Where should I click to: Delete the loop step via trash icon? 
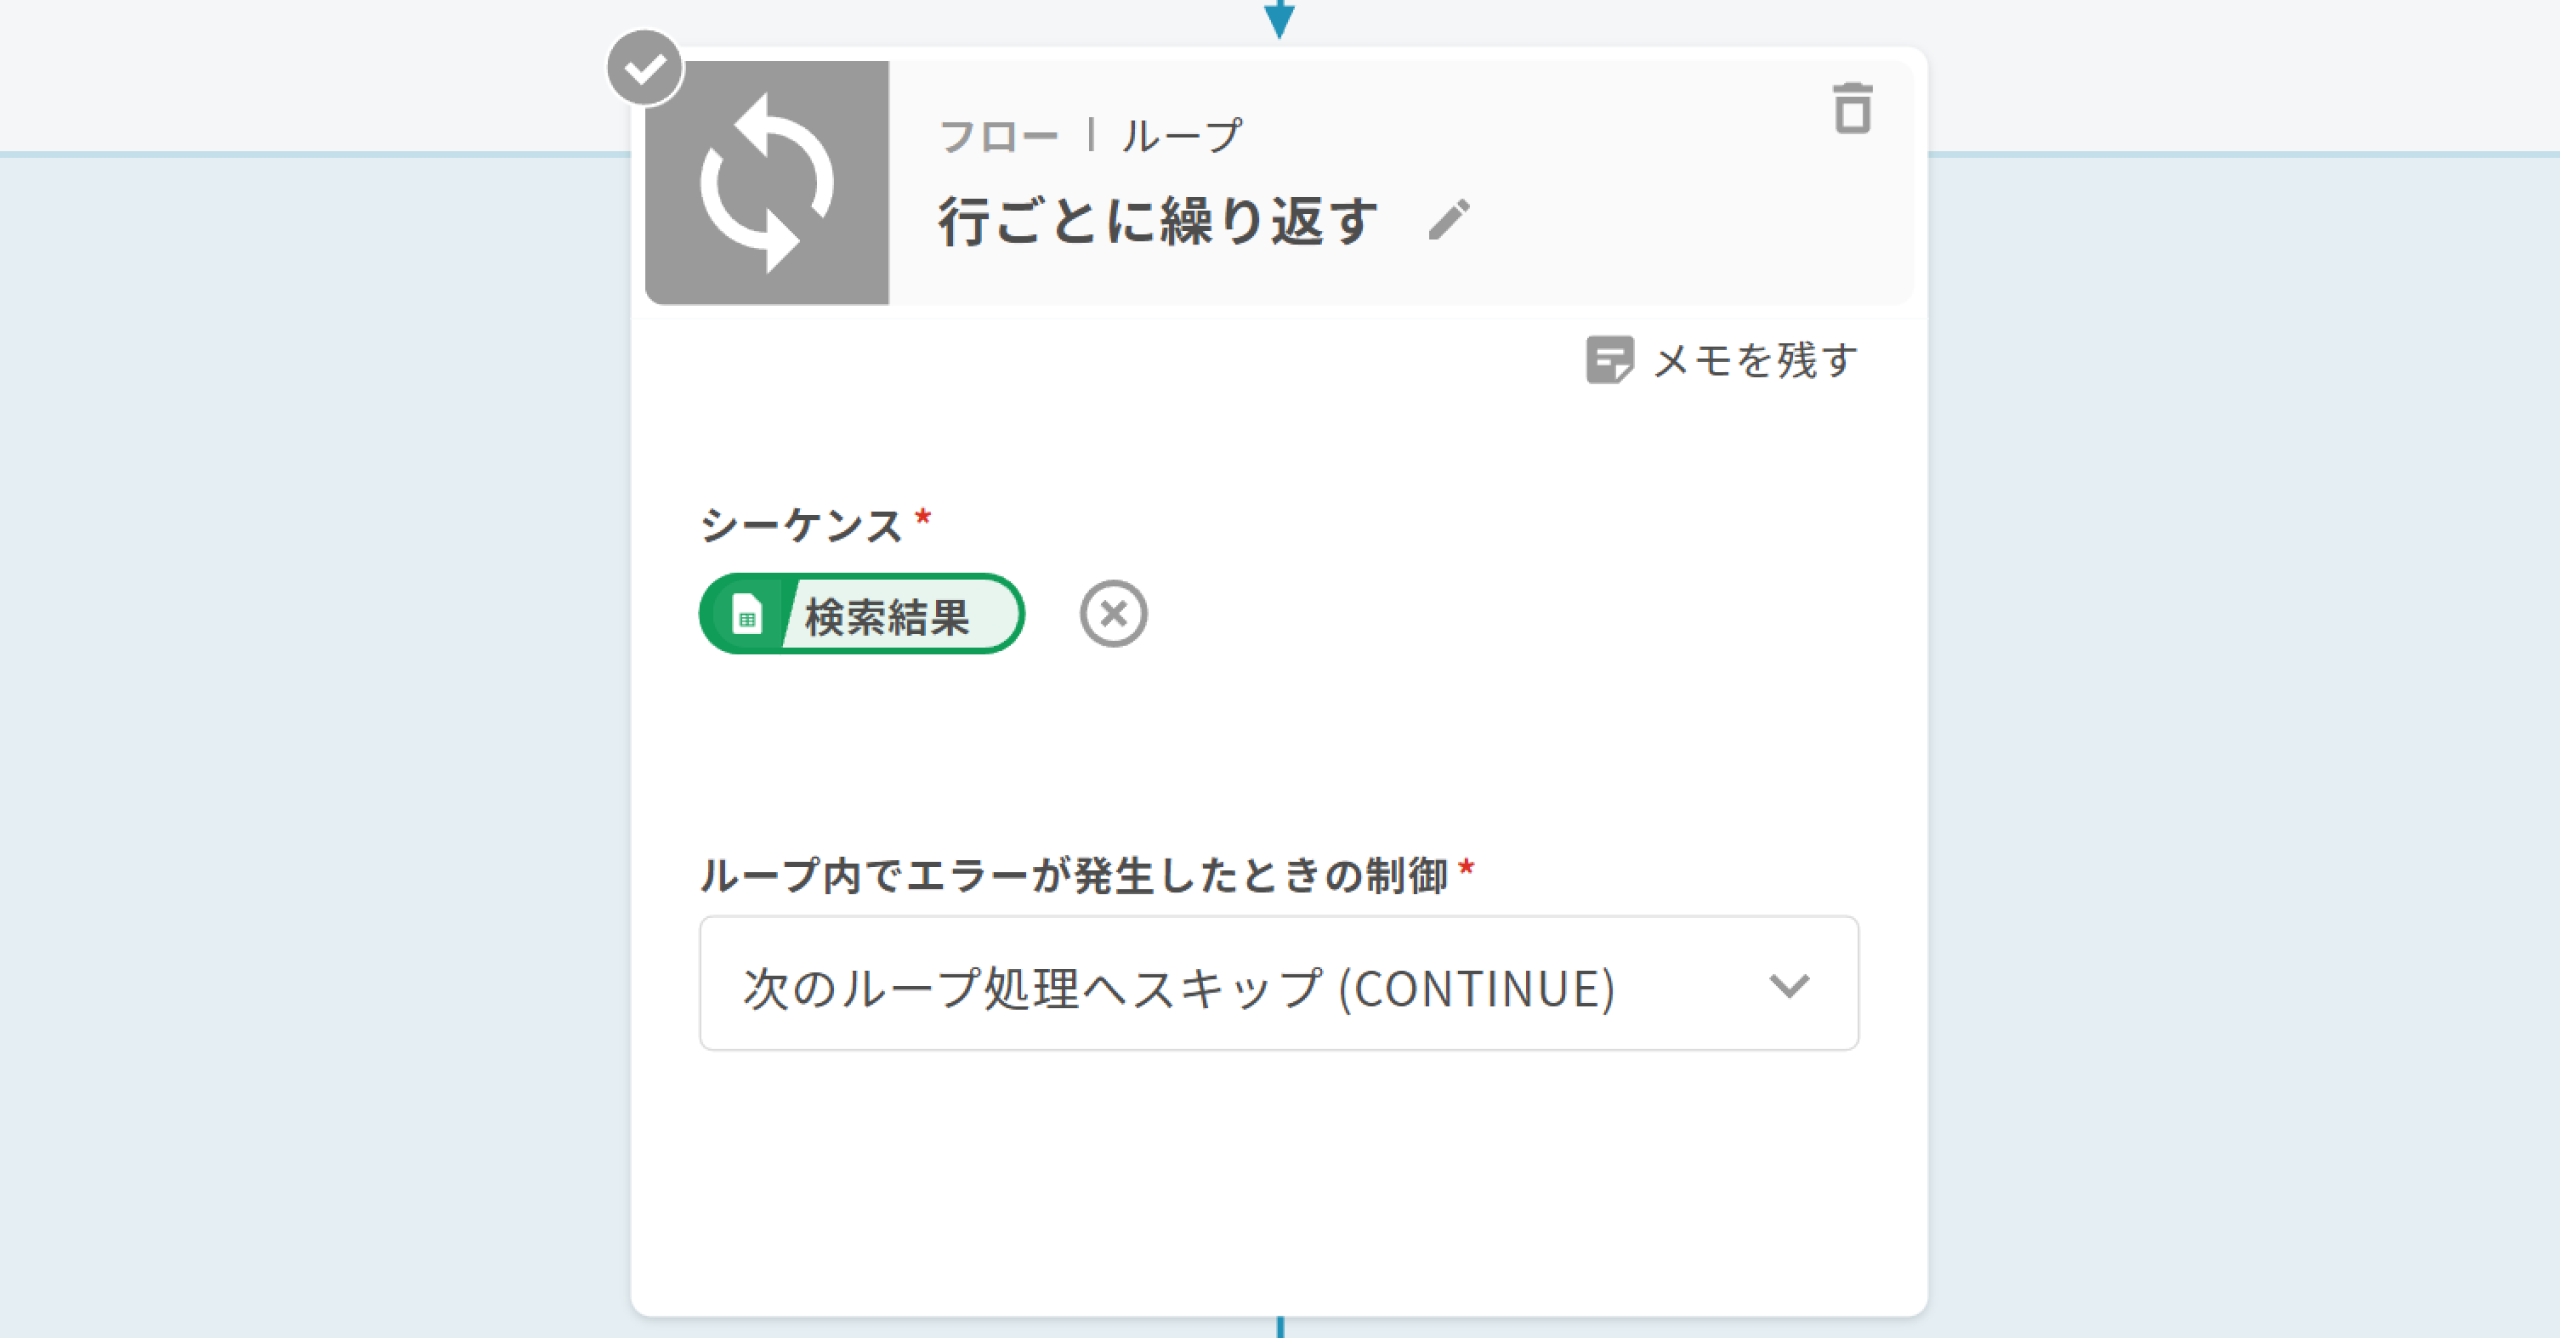[x=1852, y=108]
